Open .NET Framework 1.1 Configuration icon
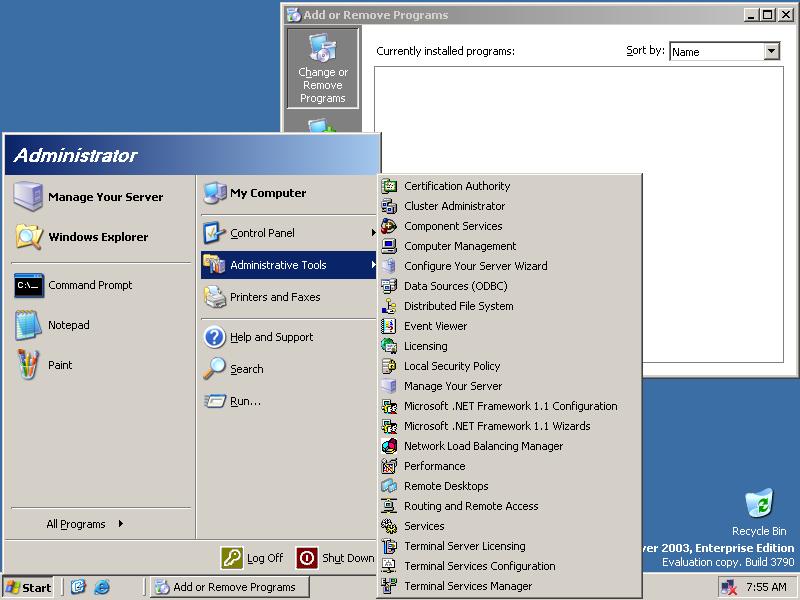Screen dimensions: 800x600 tap(389, 406)
